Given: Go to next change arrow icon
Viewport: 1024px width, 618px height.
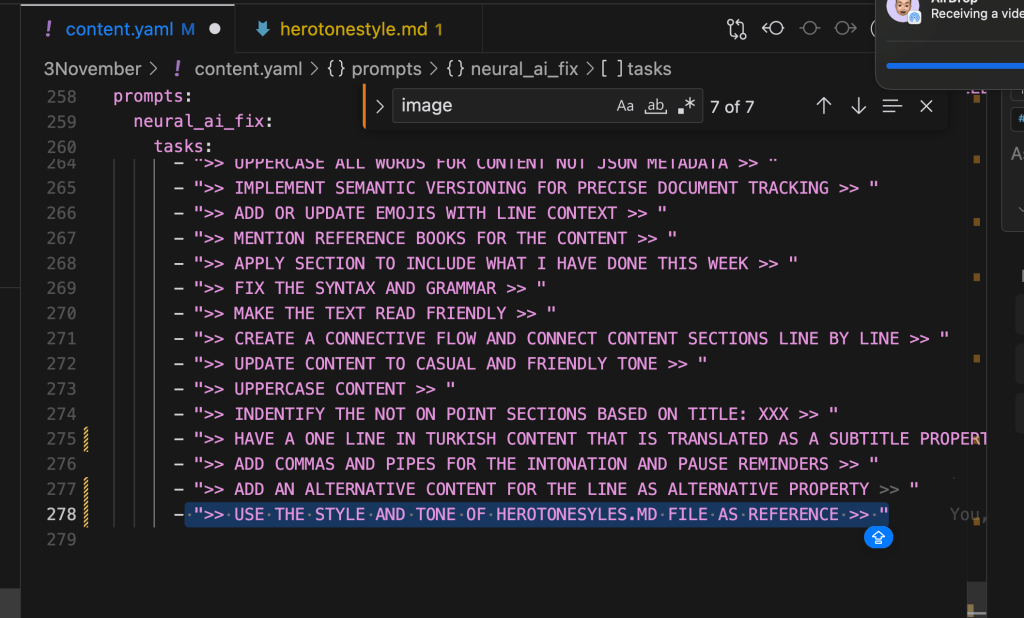Looking at the screenshot, I should [x=846, y=28].
